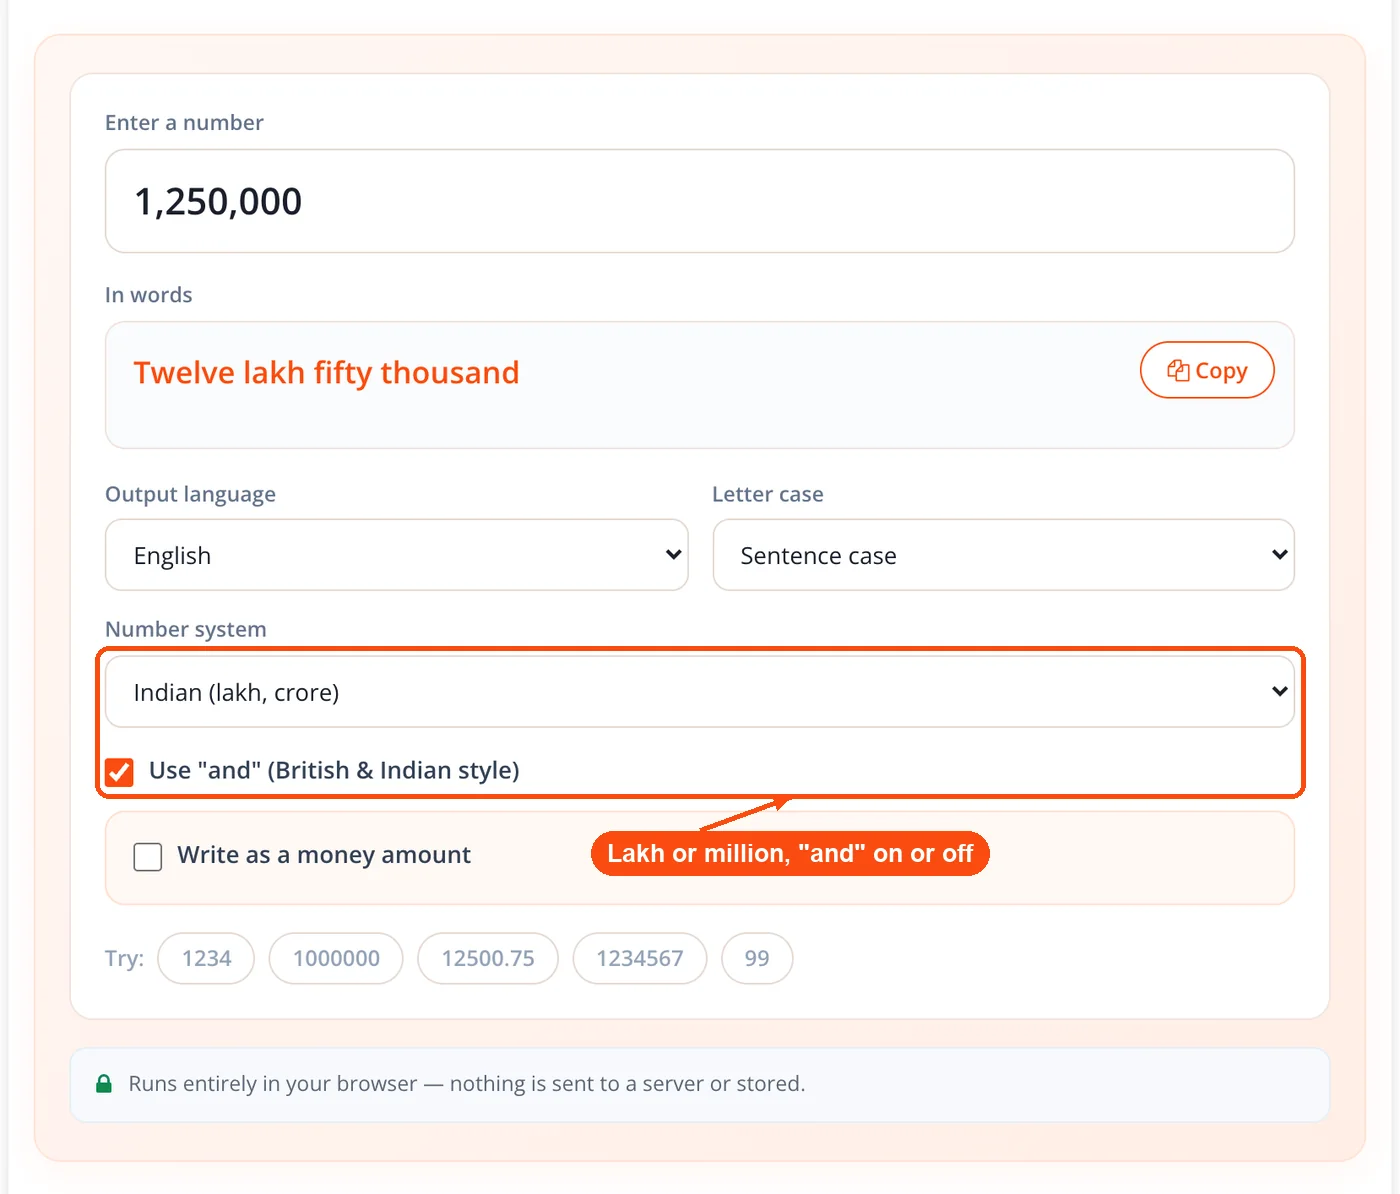This screenshot has height=1194, width=1400.
Task: Click the "Try:" label
Action: pyautogui.click(x=125, y=958)
